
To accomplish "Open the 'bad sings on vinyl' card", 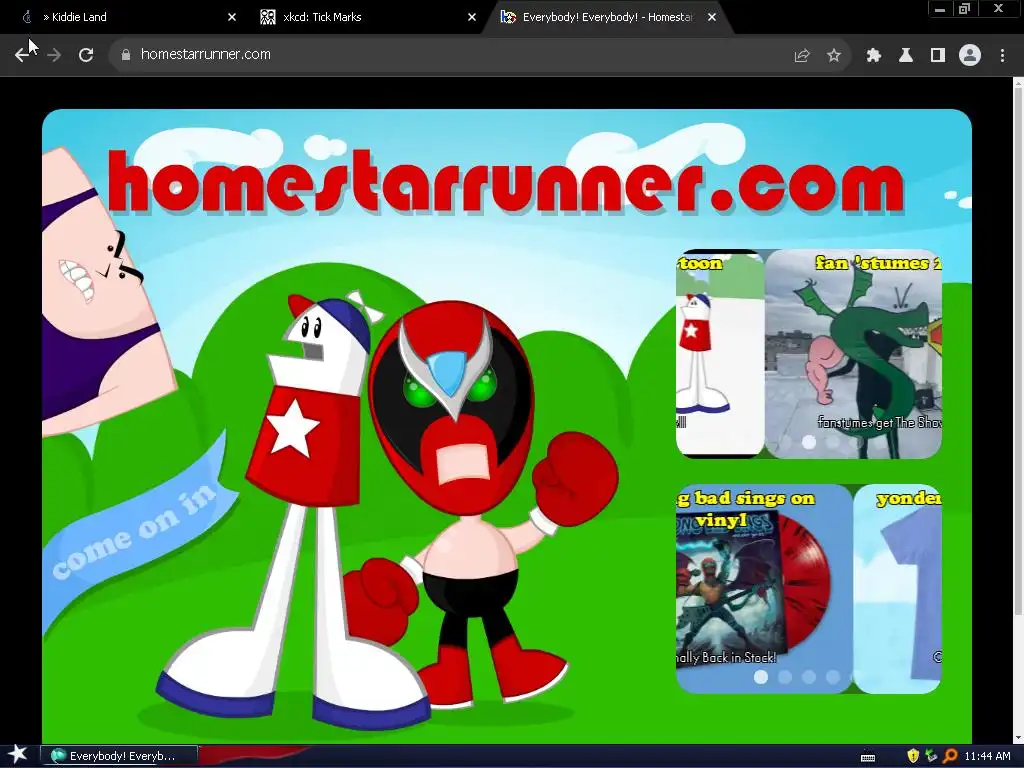I will click(764, 589).
